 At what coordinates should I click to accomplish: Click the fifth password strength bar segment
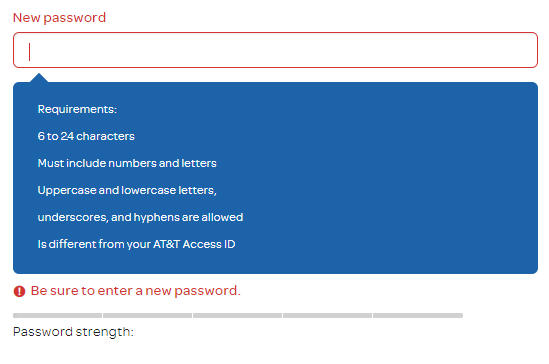coord(418,315)
